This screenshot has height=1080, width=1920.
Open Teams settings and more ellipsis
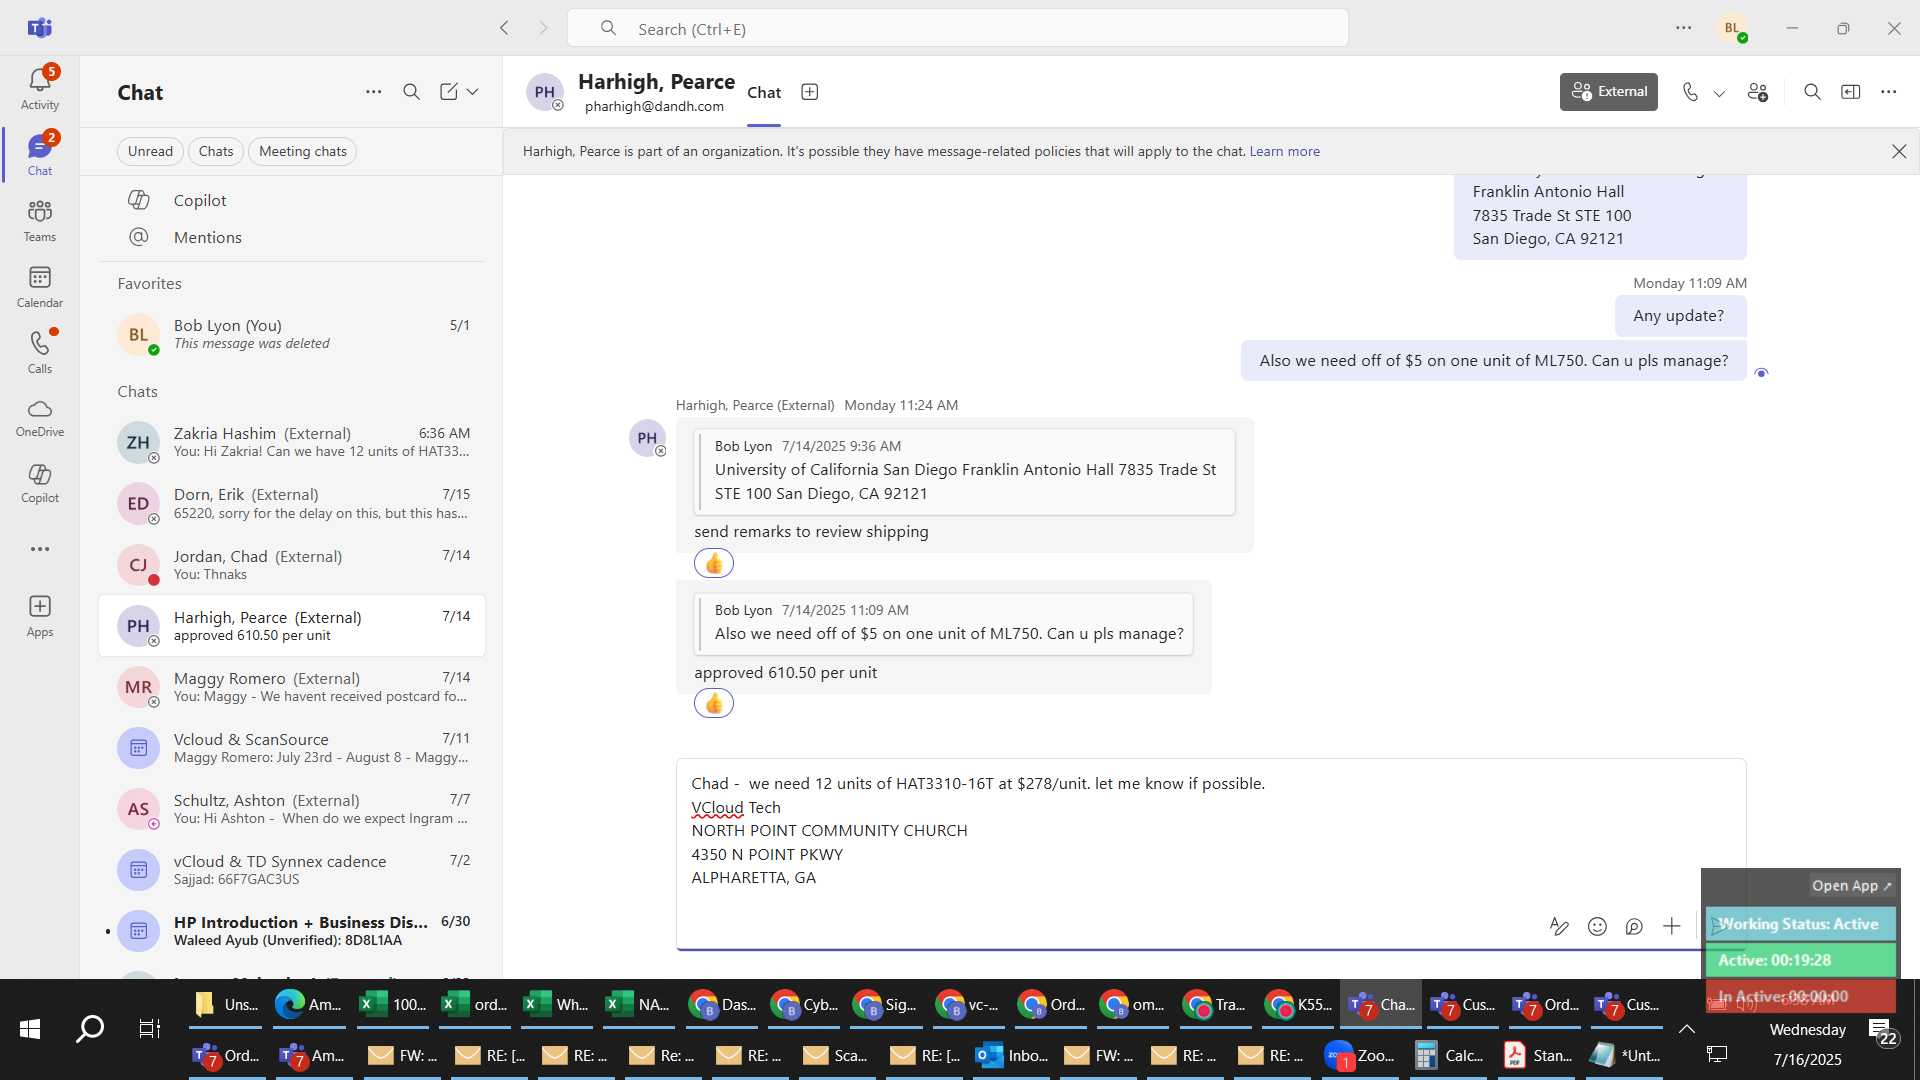pyautogui.click(x=1684, y=28)
